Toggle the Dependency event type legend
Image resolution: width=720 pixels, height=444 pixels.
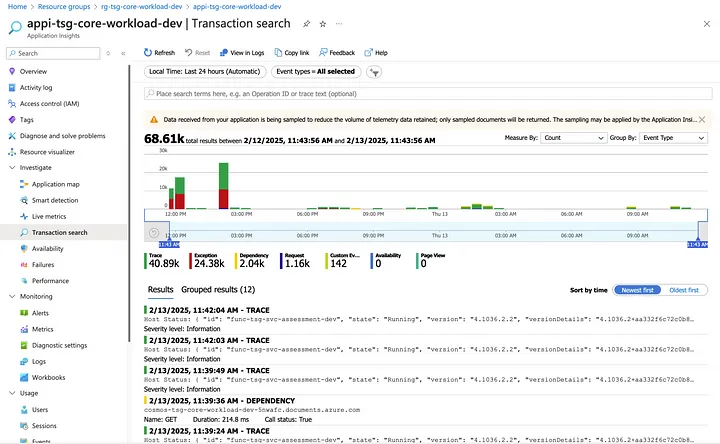[252, 261]
